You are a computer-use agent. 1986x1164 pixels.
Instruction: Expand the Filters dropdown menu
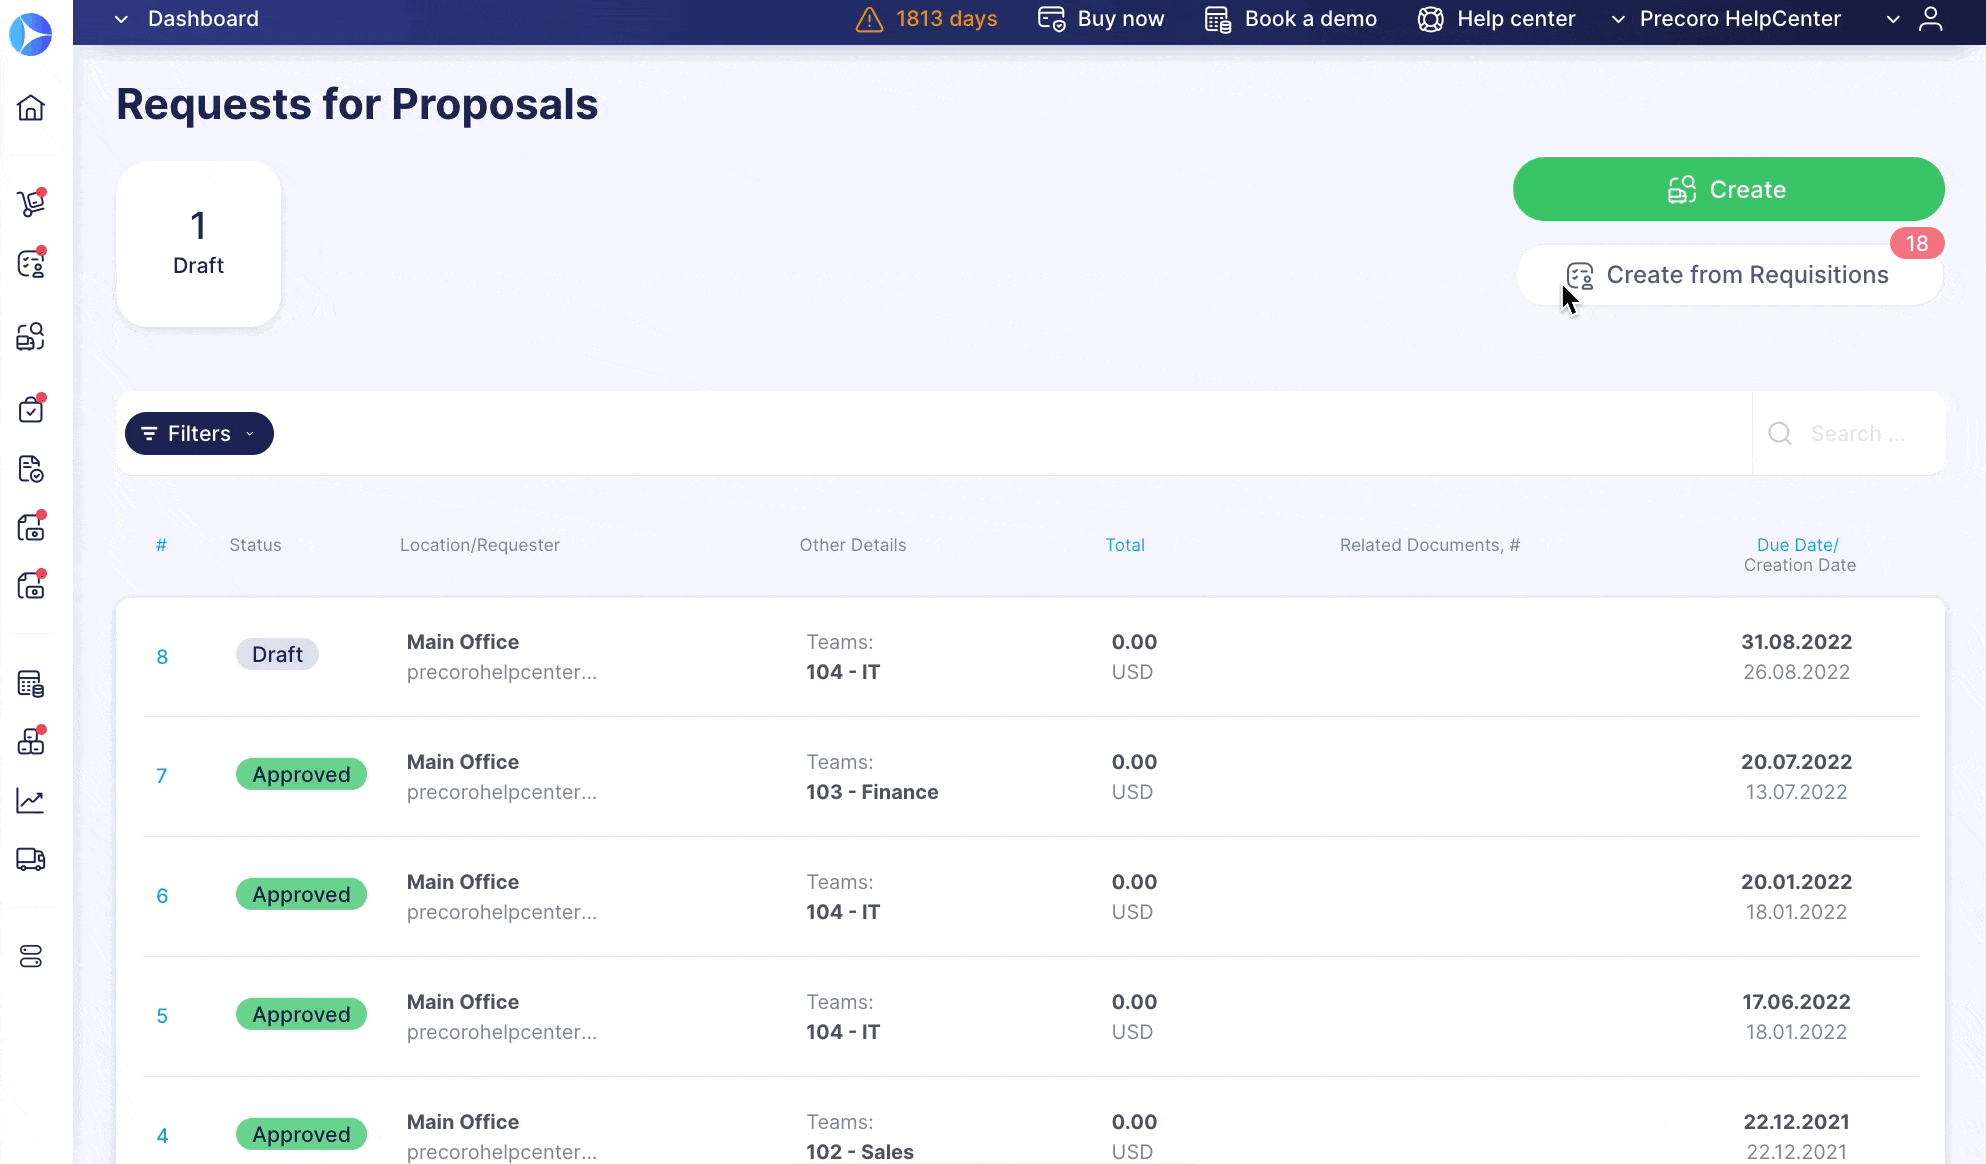(199, 434)
